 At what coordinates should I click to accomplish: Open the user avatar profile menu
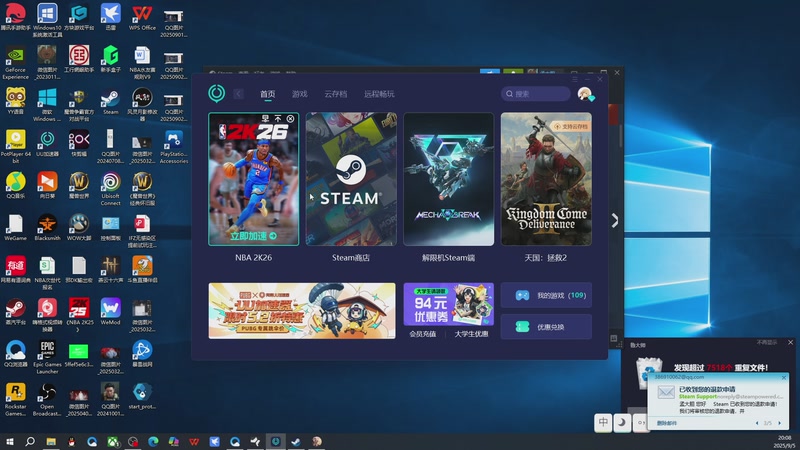click(585, 94)
